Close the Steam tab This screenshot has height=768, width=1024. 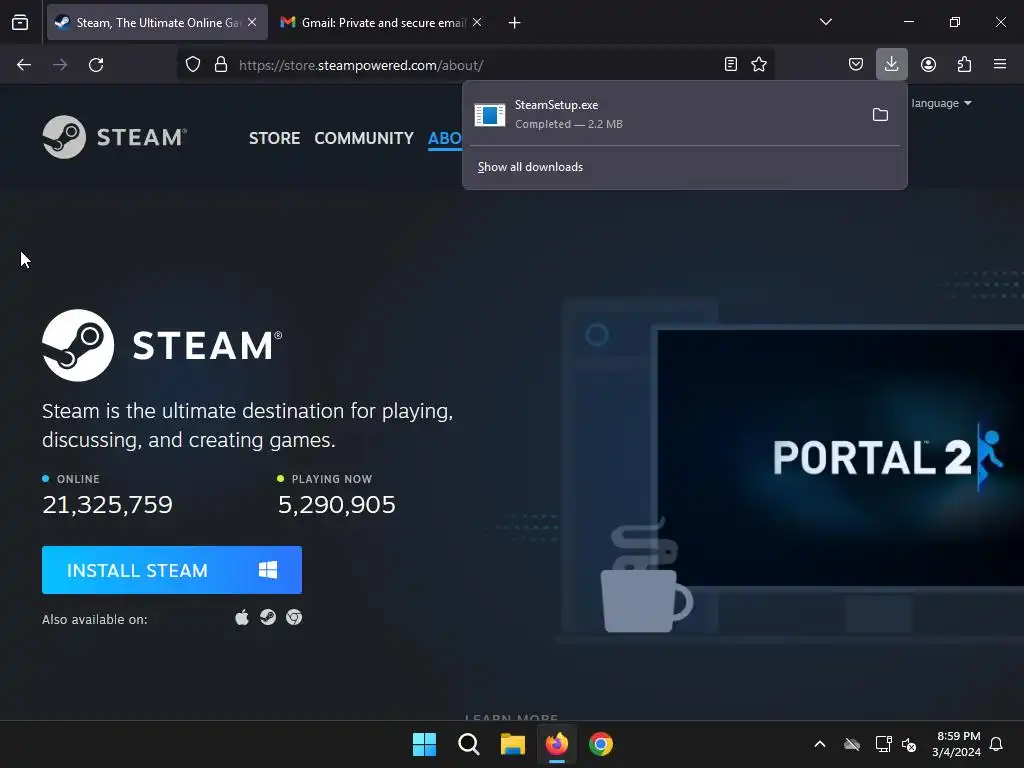[x=252, y=22]
